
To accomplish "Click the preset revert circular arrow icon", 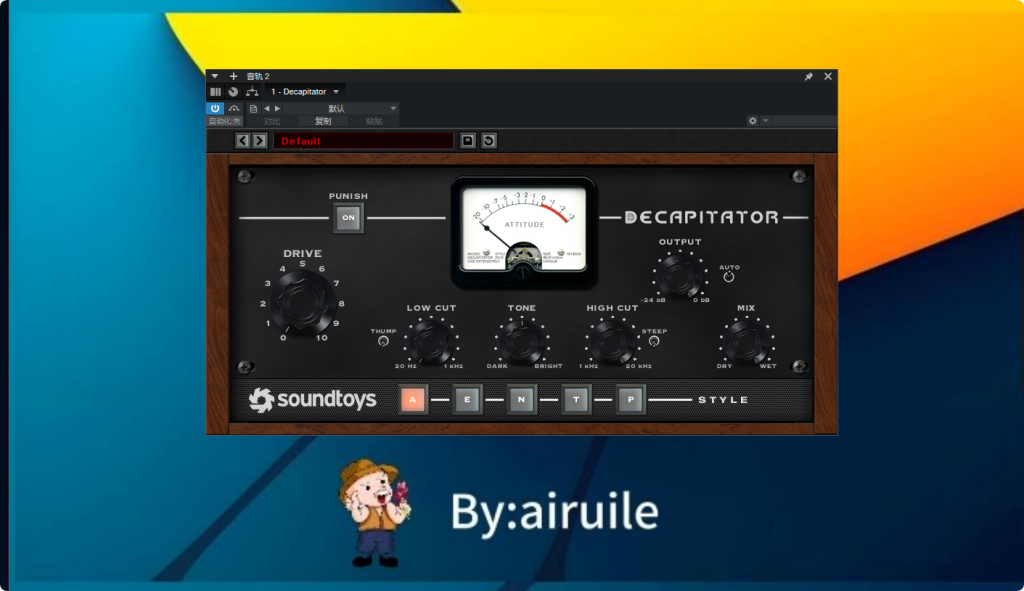I will tap(488, 140).
